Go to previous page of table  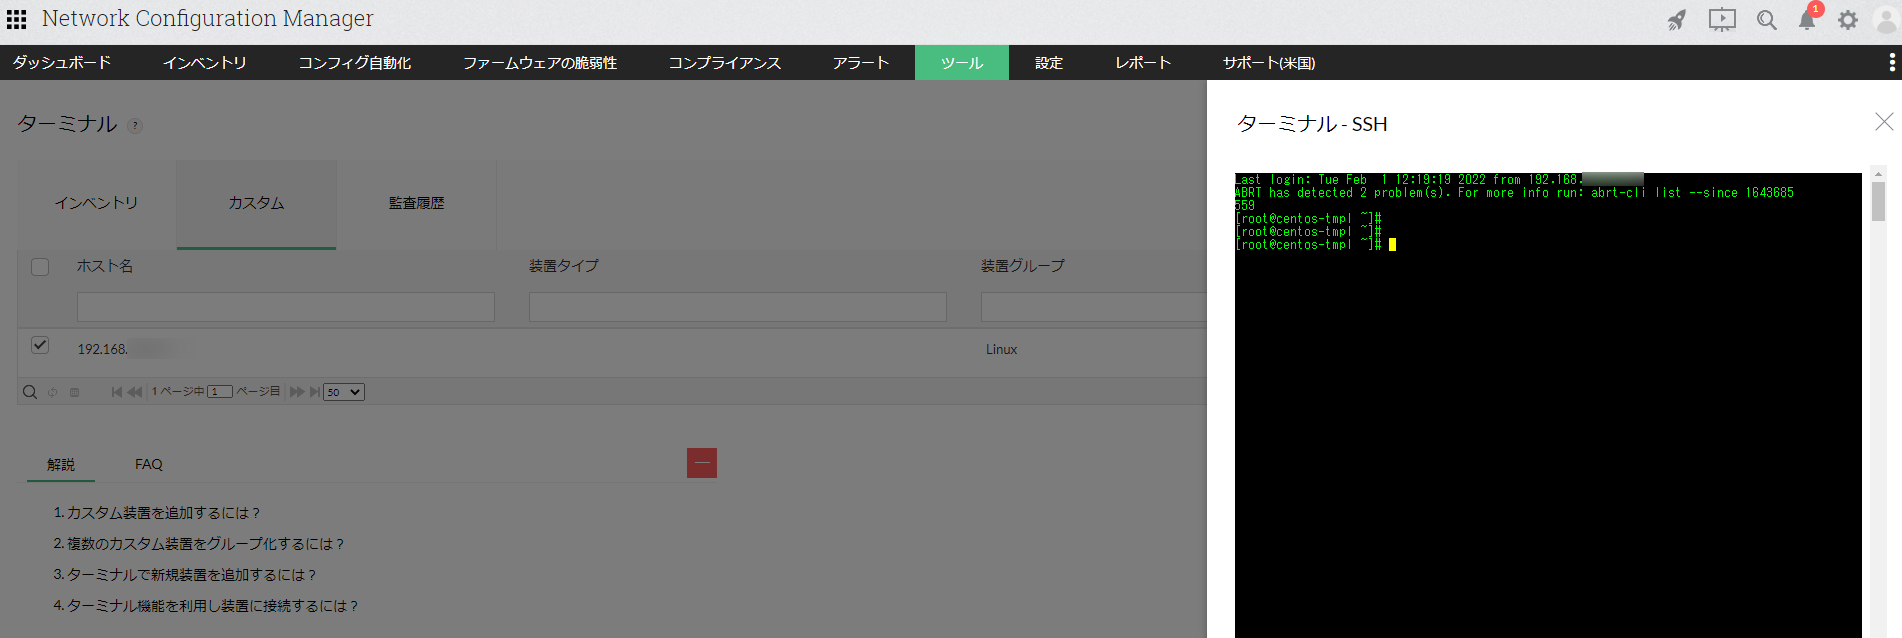pos(135,392)
